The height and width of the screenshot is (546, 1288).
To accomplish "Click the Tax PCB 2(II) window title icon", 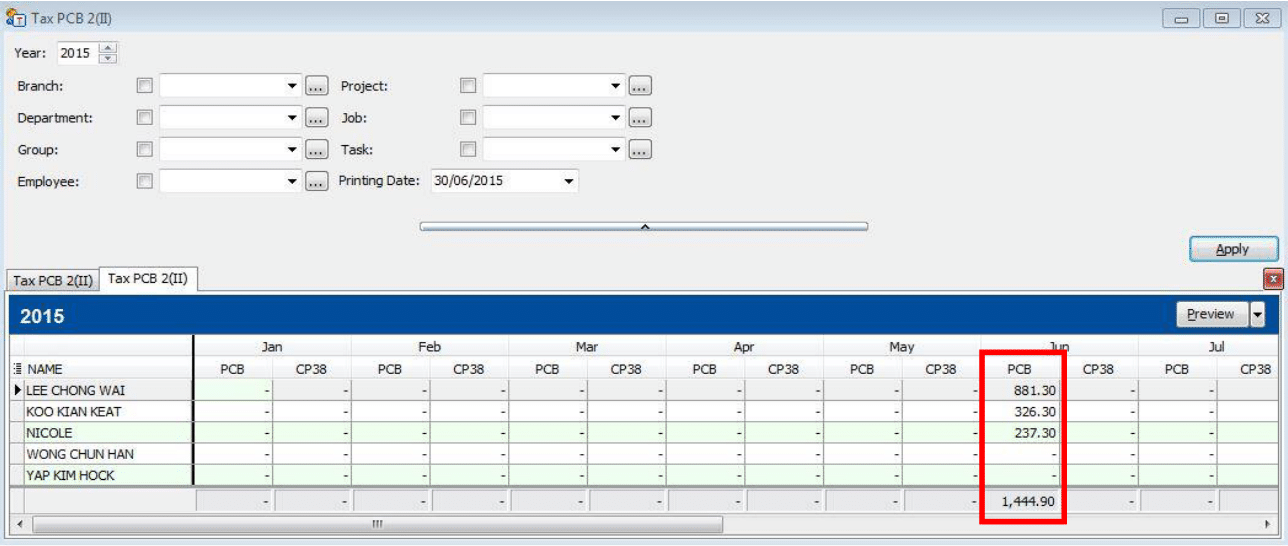I will pos(16,18).
